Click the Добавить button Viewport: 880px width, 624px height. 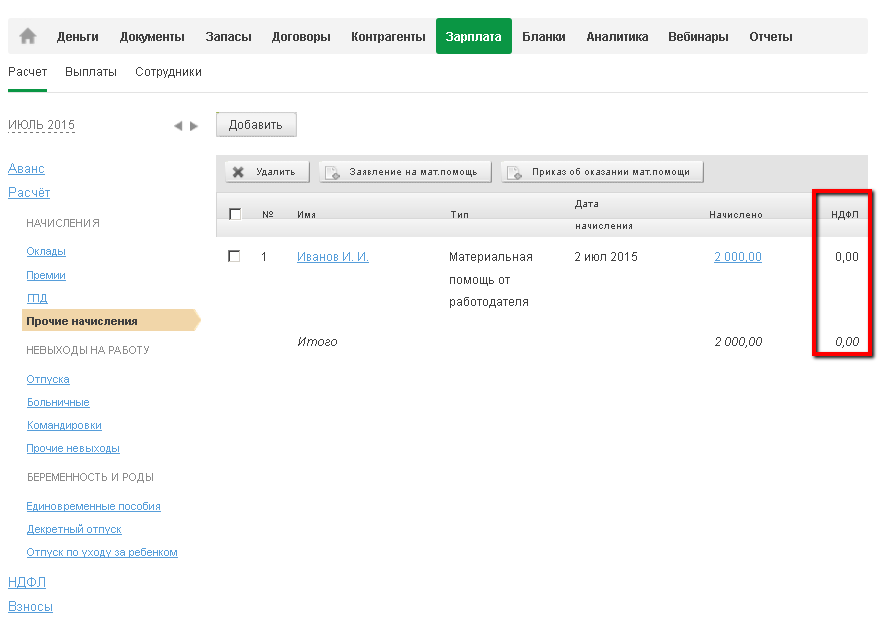click(256, 125)
